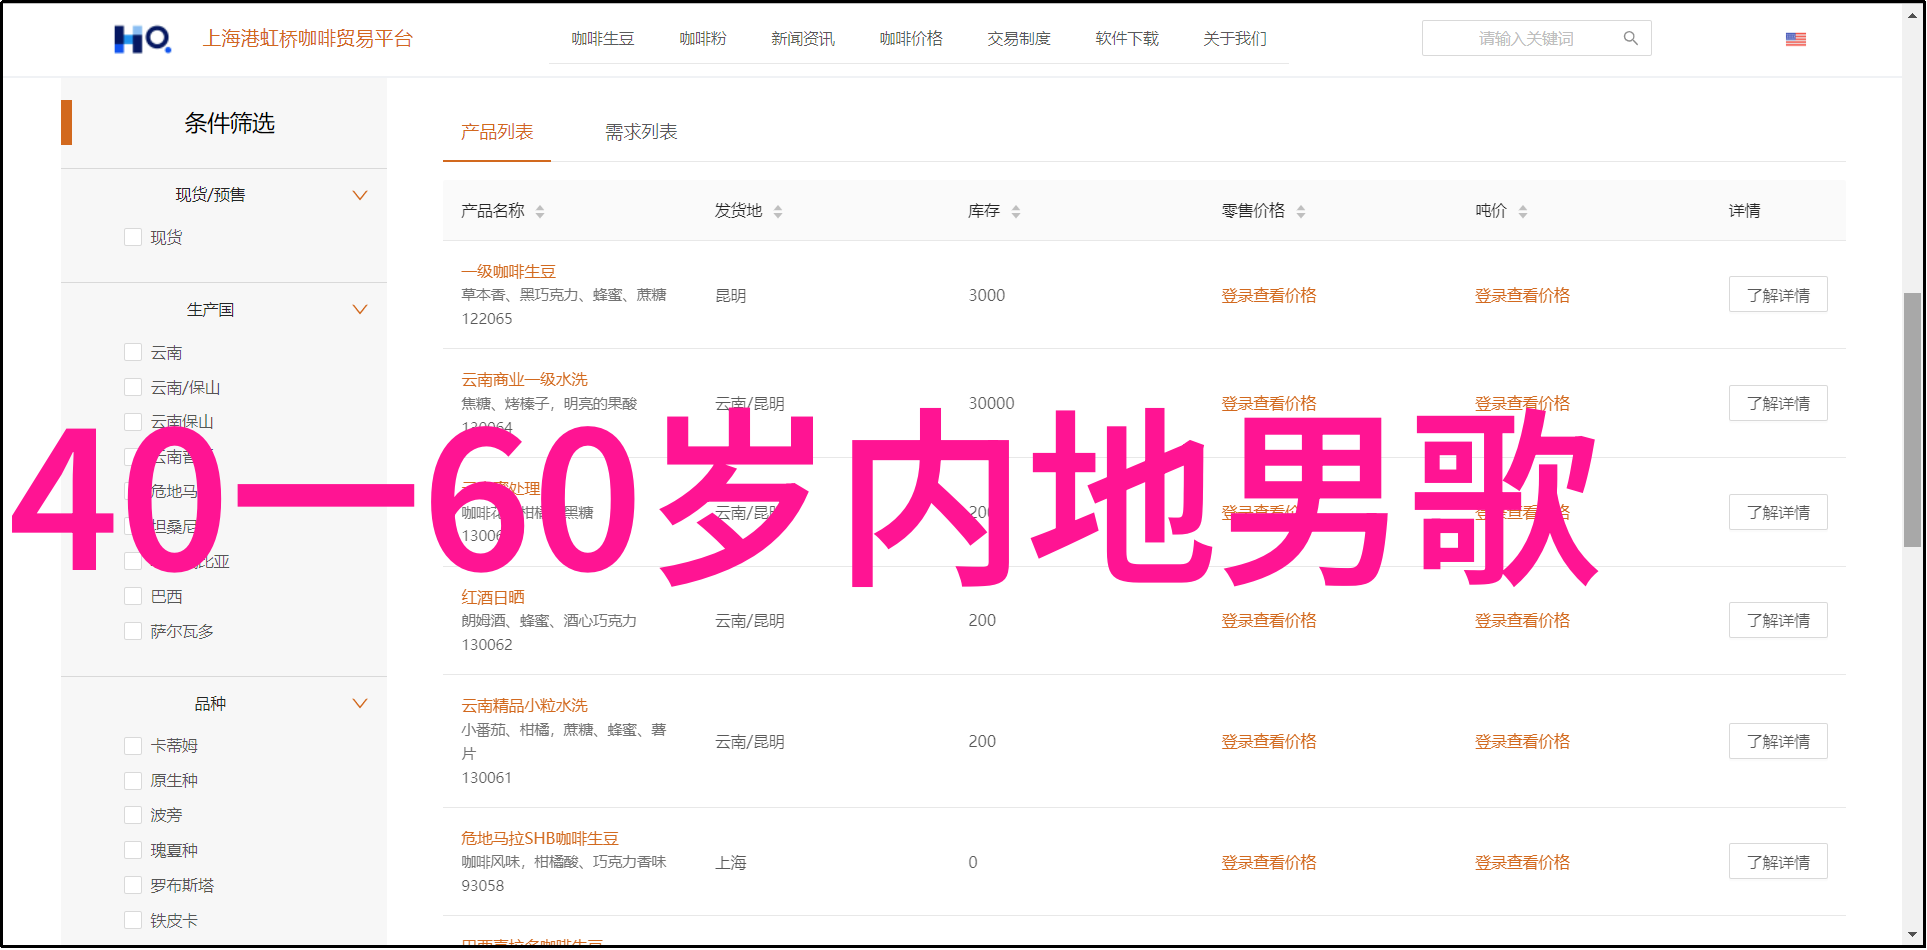This screenshot has height=950, width=1927.
Task: Click ton-price 登录查看价格 for 云南精品小粒水洗
Action: pyautogui.click(x=1522, y=741)
